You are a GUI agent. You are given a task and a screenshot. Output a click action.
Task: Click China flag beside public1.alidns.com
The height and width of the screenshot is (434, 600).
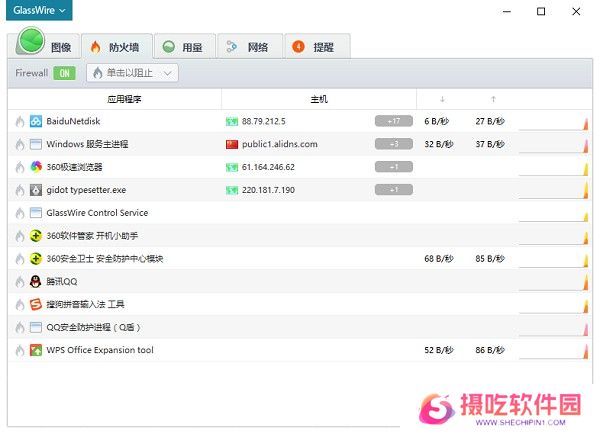(232, 144)
